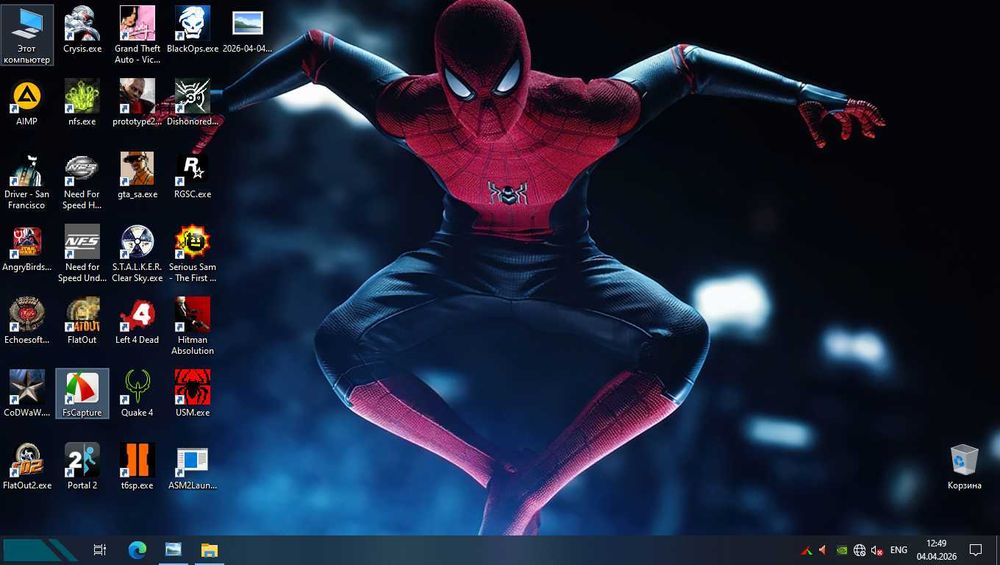This screenshot has width=1000, height=565.
Task: Click the multicolor tray icon beside the red speaker
Action: coord(807,550)
